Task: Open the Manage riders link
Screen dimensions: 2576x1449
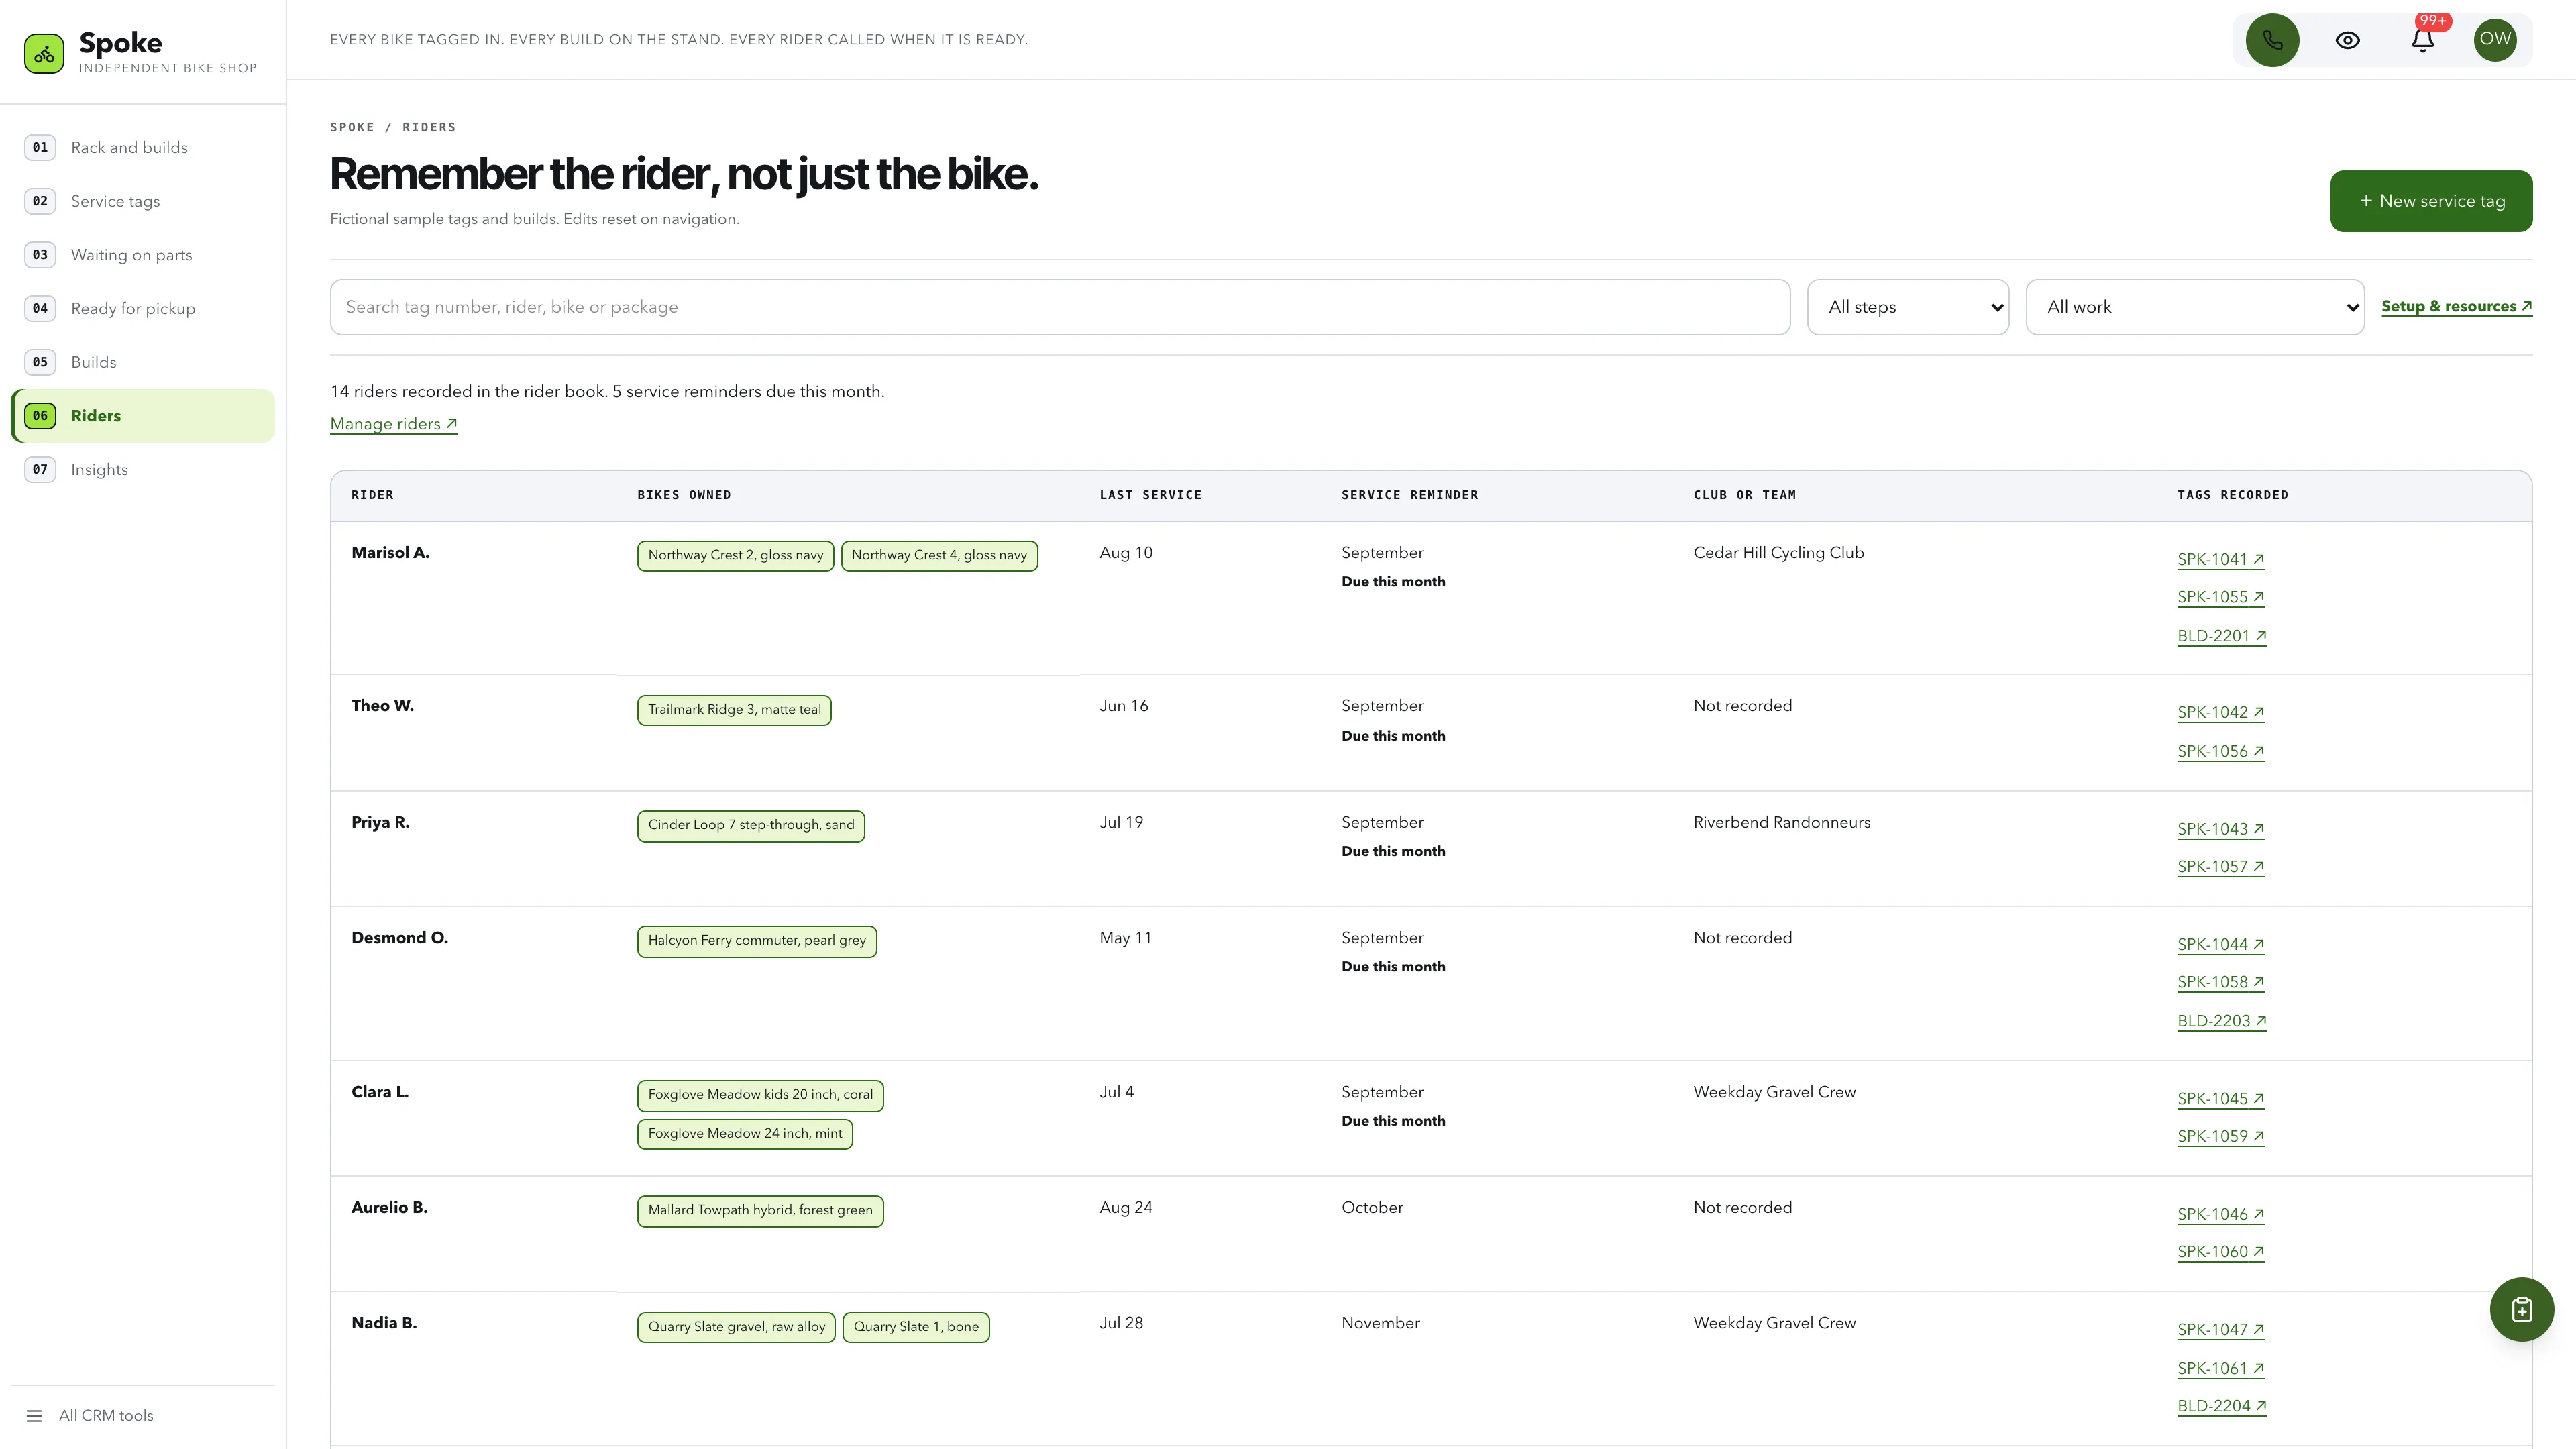Action: 394,424
